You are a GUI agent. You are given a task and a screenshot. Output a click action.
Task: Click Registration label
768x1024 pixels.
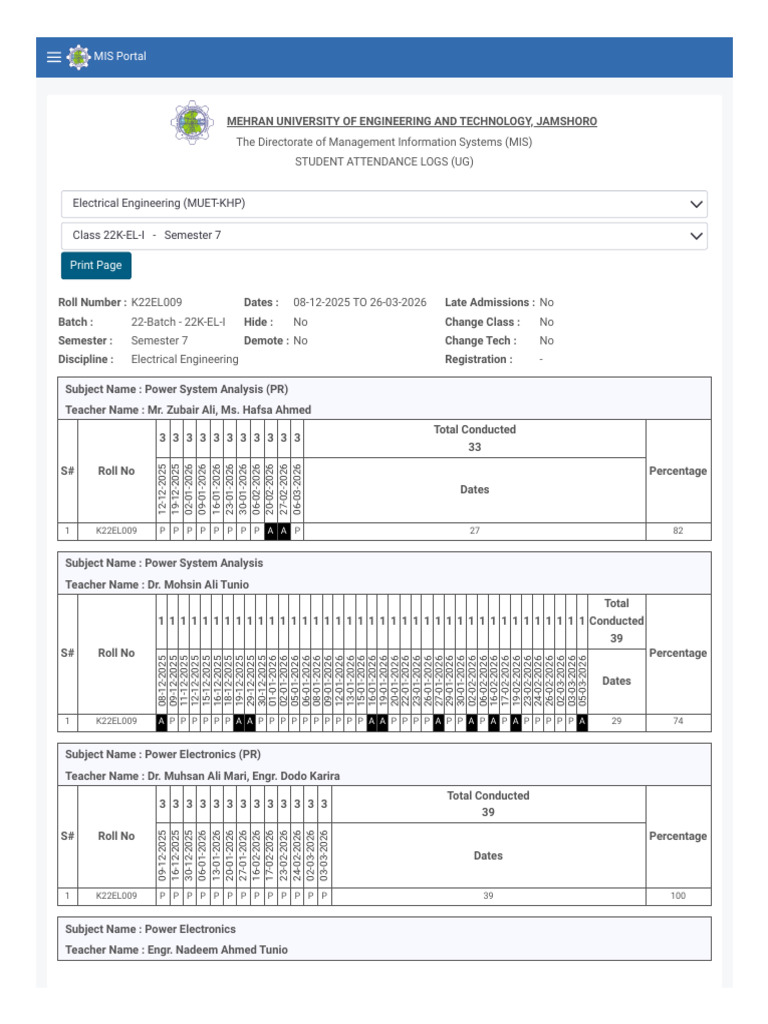[x=479, y=359]
